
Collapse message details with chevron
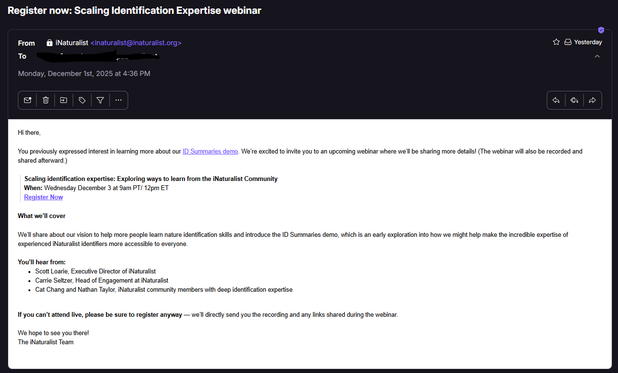pos(598,56)
